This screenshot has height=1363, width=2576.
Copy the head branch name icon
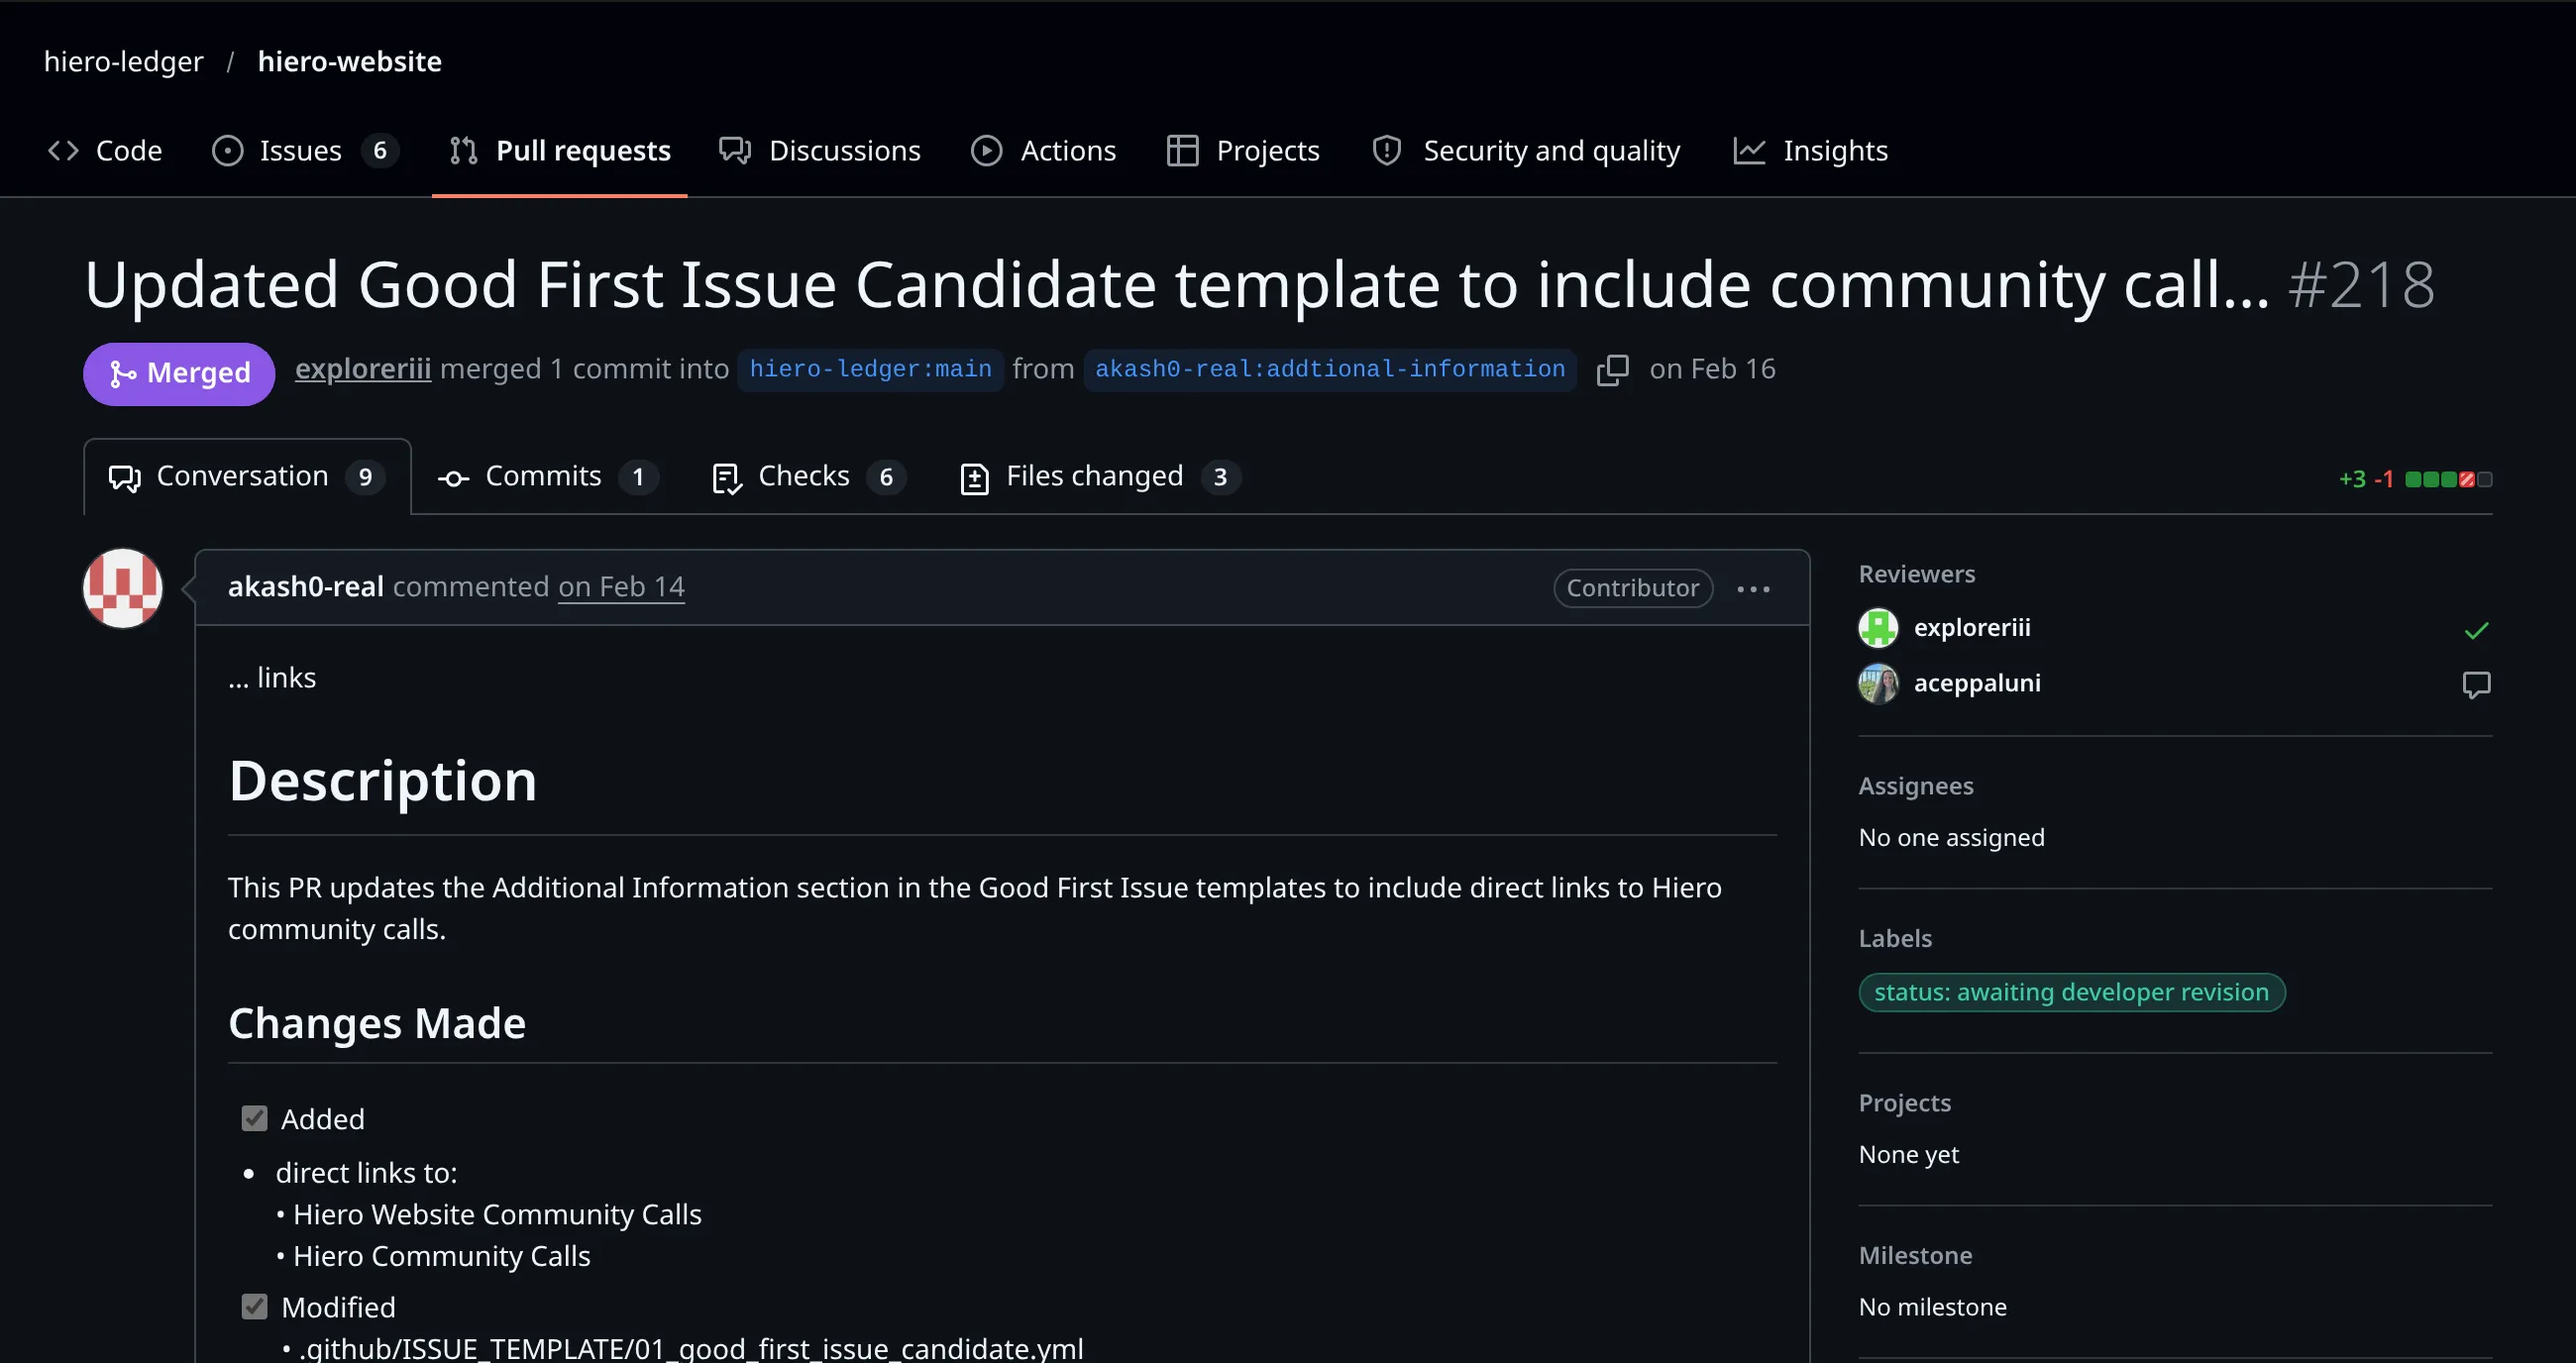click(1612, 370)
